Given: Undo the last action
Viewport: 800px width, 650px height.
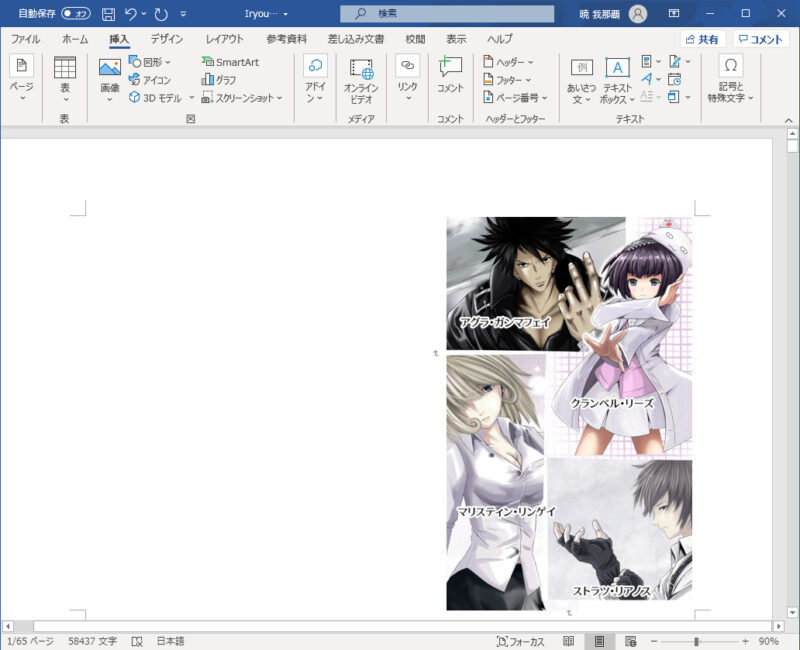Looking at the screenshot, I should pyautogui.click(x=131, y=14).
